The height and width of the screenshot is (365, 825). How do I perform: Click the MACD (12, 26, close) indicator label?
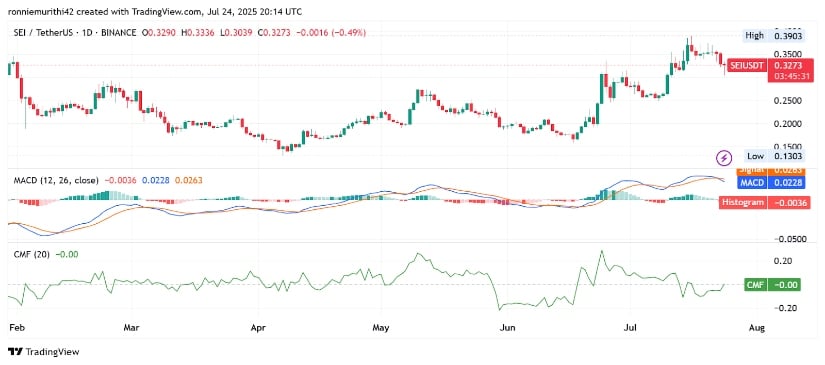(56, 180)
